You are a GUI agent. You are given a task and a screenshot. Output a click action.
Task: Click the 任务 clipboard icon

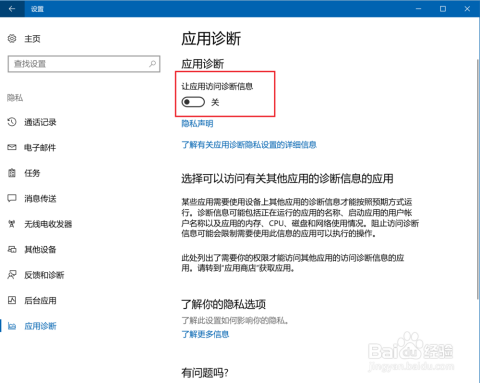(x=12, y=173)
